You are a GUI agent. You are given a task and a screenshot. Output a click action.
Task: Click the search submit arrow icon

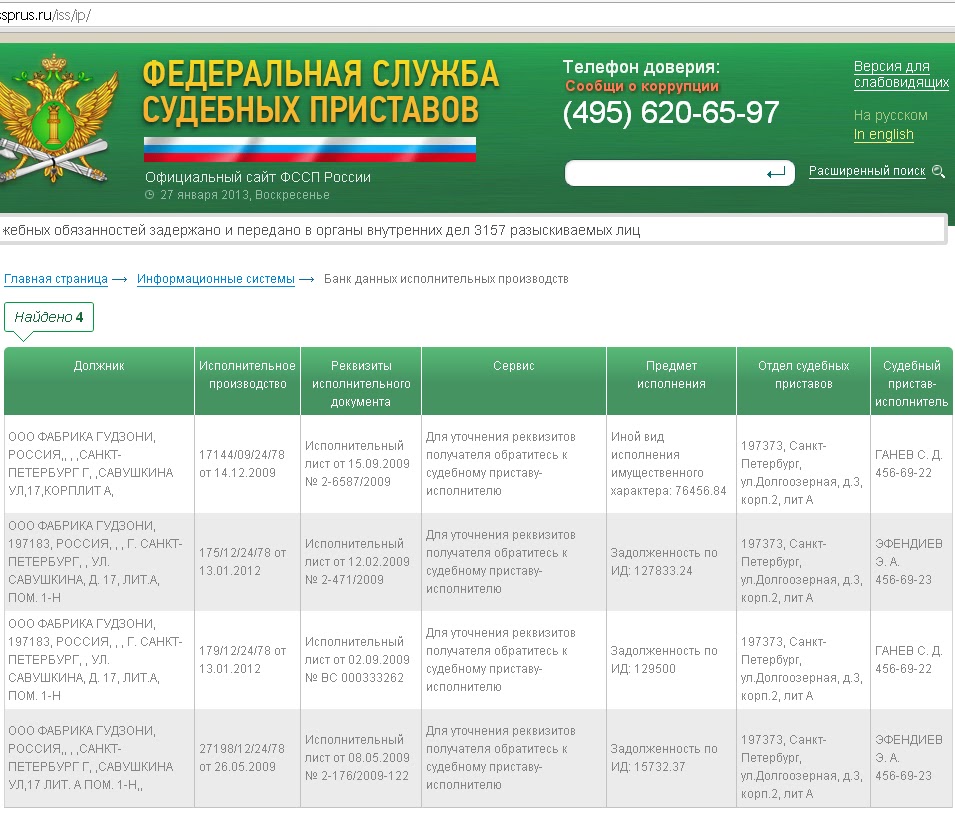775,174
